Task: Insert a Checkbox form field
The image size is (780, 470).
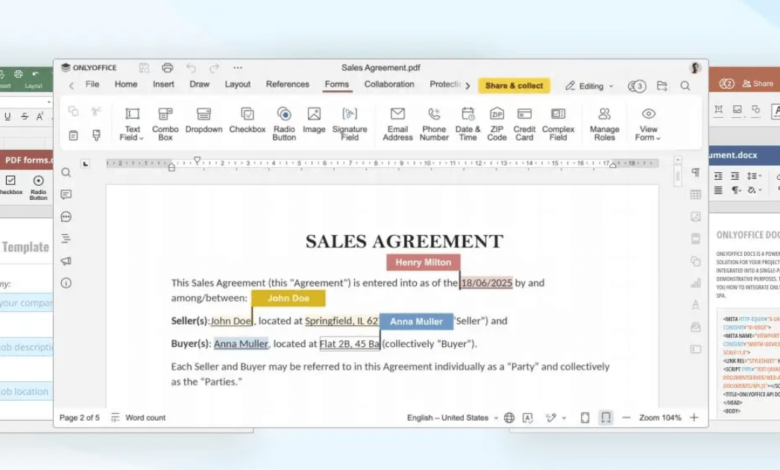Action: [x=247, y=122]
